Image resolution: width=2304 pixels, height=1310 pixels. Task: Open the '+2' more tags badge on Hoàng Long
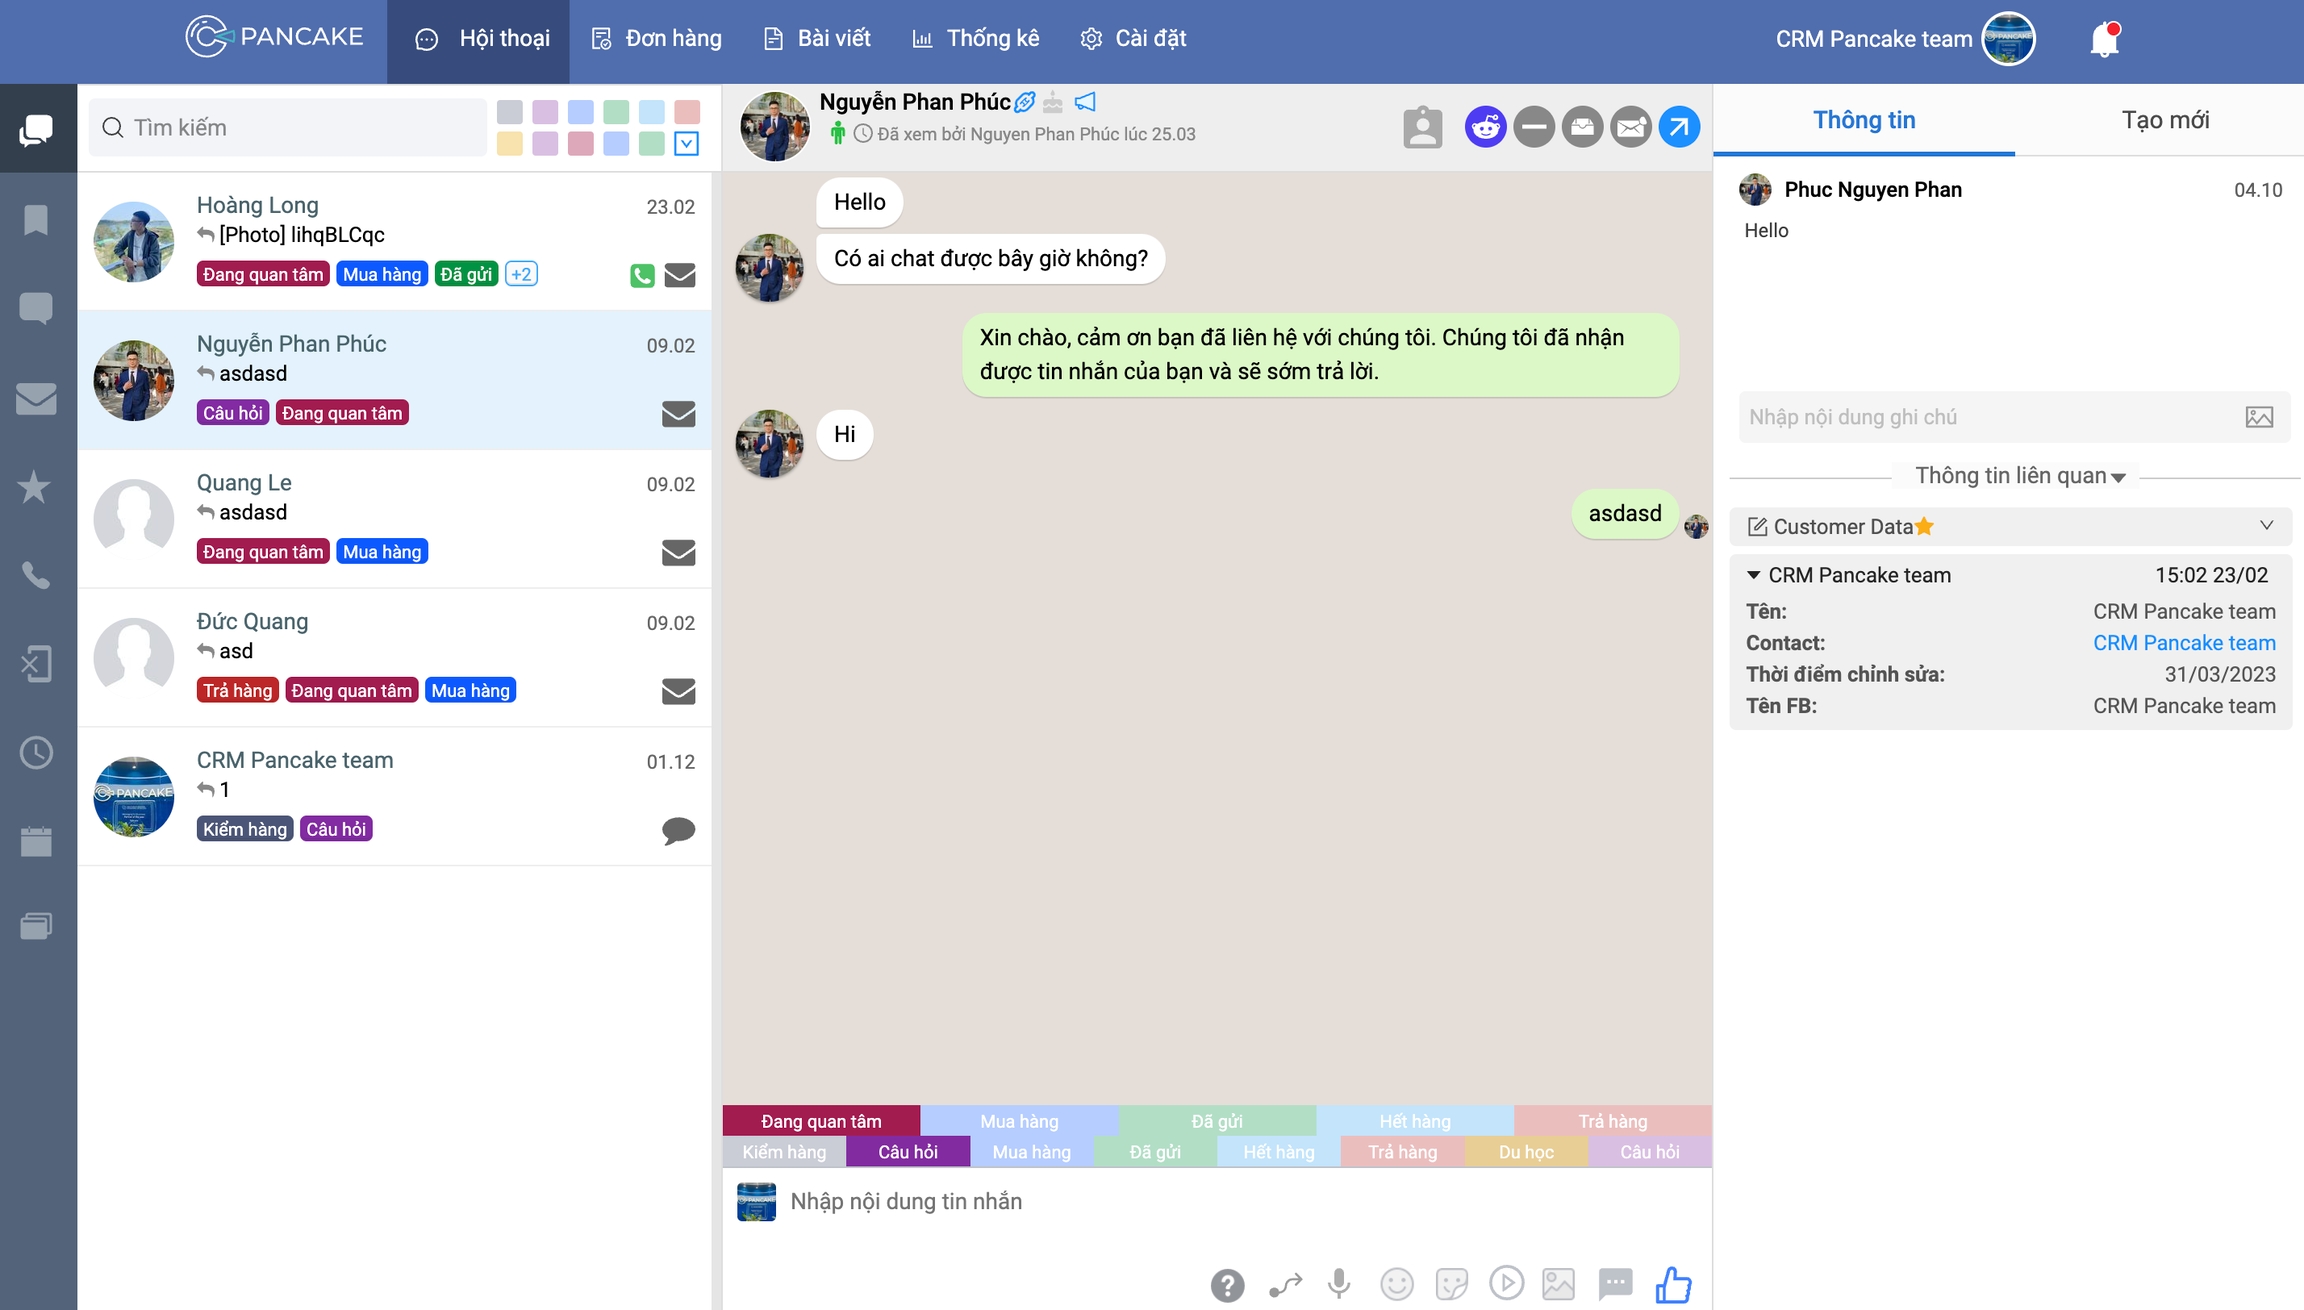(521, 274)
